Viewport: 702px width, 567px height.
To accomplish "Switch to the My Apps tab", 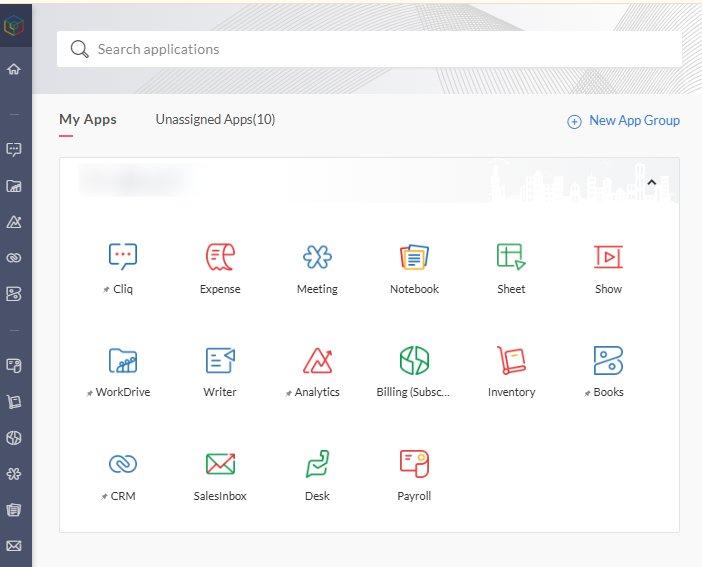I will tap(88, 120).
